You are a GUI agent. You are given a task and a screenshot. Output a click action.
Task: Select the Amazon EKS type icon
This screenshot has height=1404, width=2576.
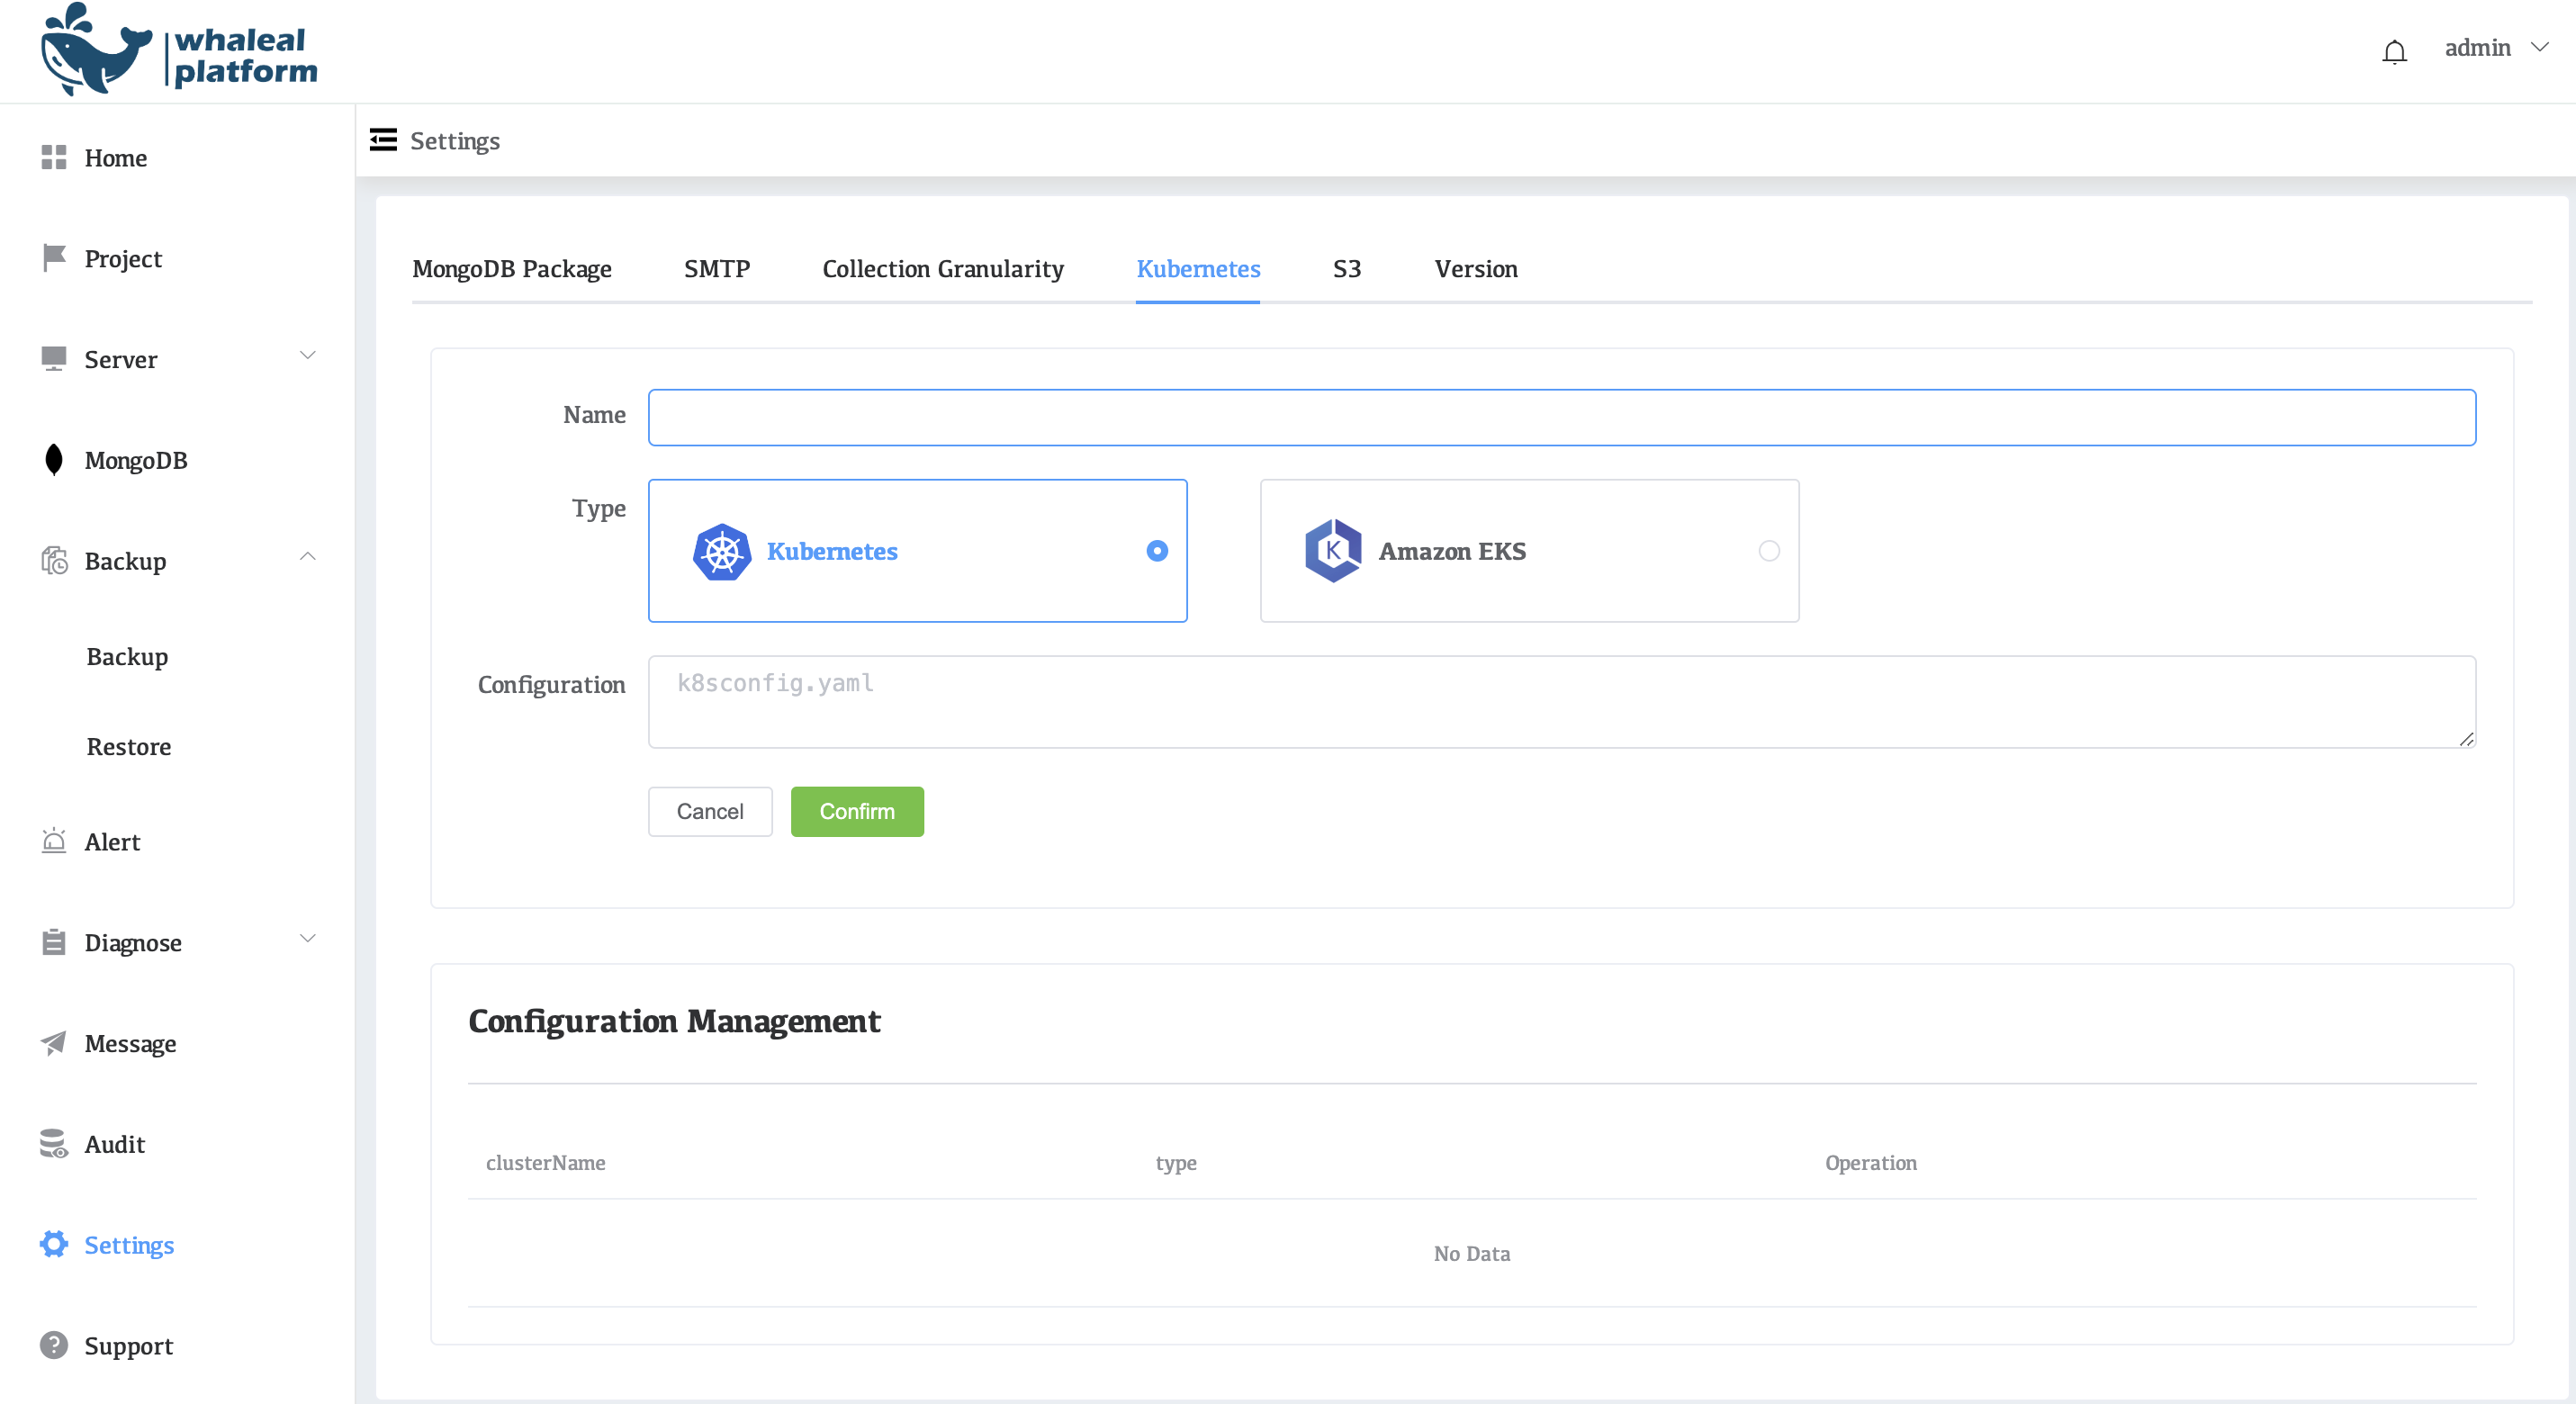tap(1335, 550)
